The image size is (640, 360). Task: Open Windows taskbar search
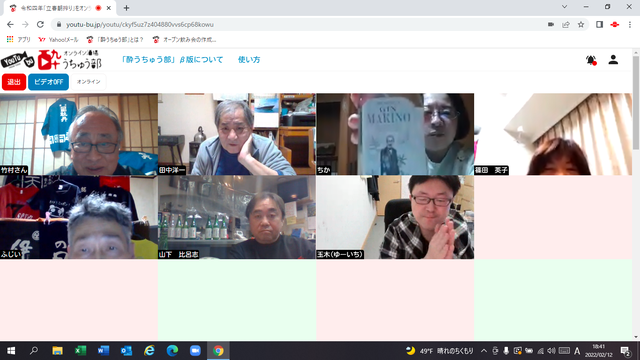34,351
